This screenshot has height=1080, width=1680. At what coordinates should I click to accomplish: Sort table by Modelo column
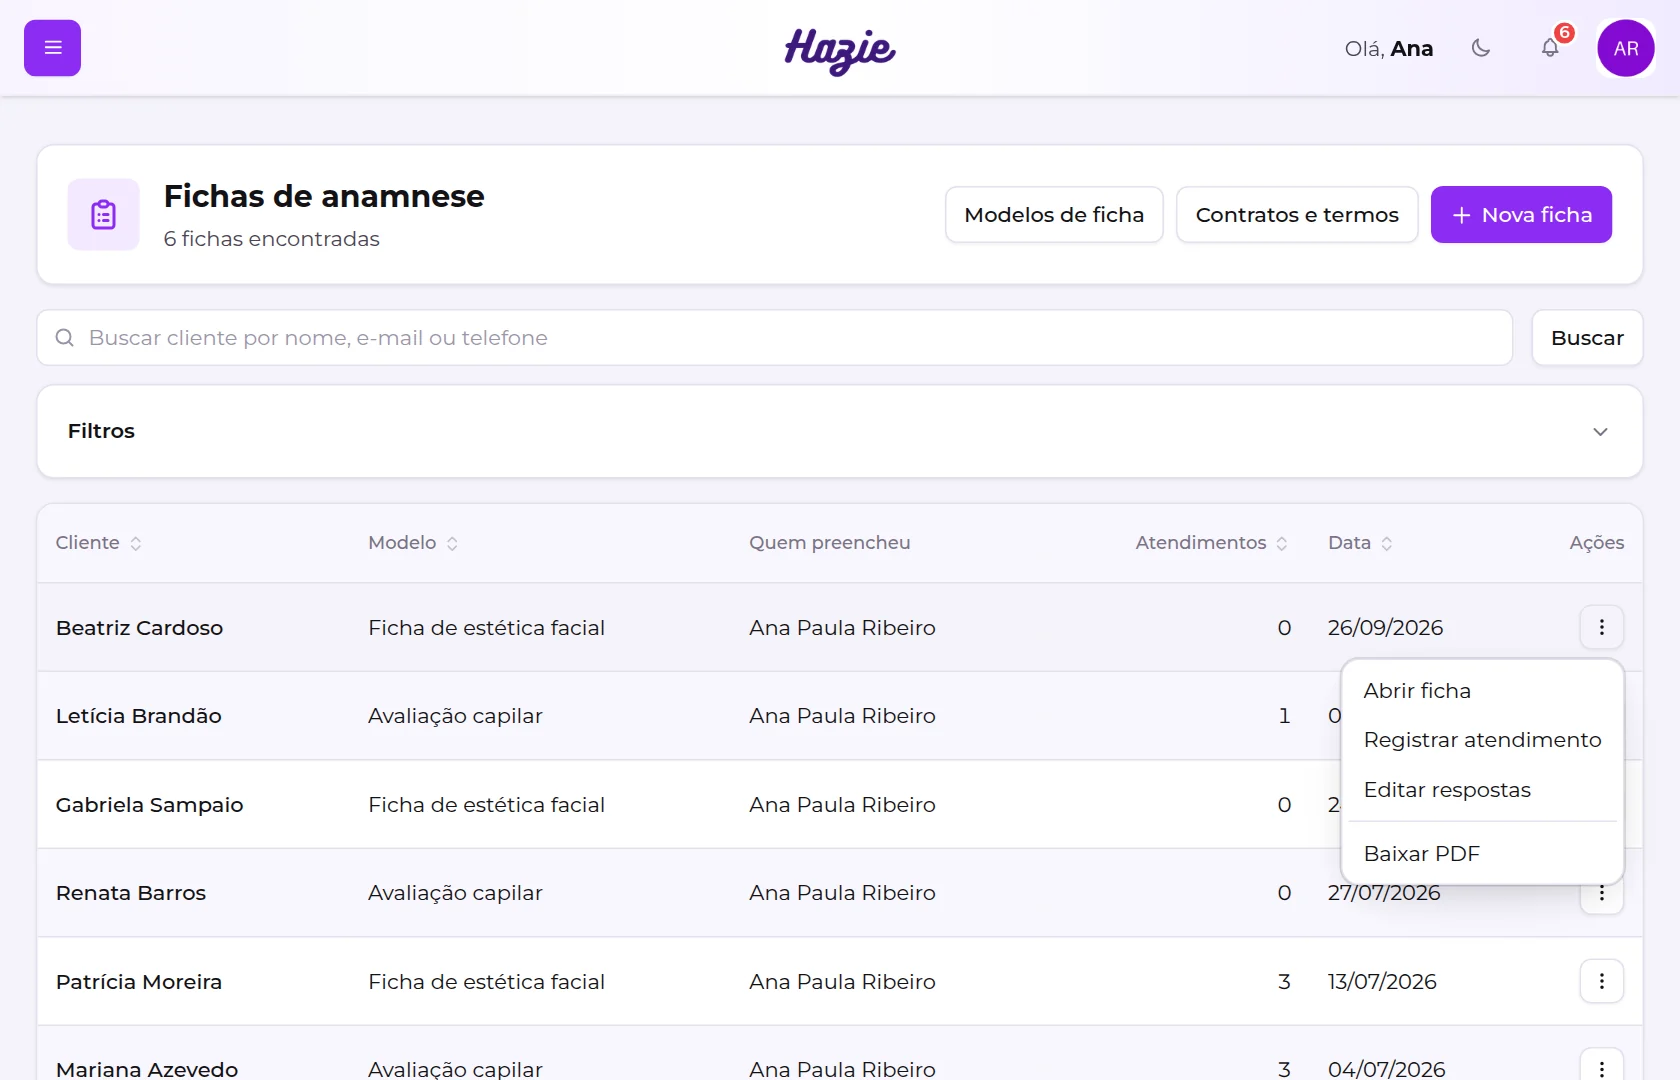[x=413, y=543]
